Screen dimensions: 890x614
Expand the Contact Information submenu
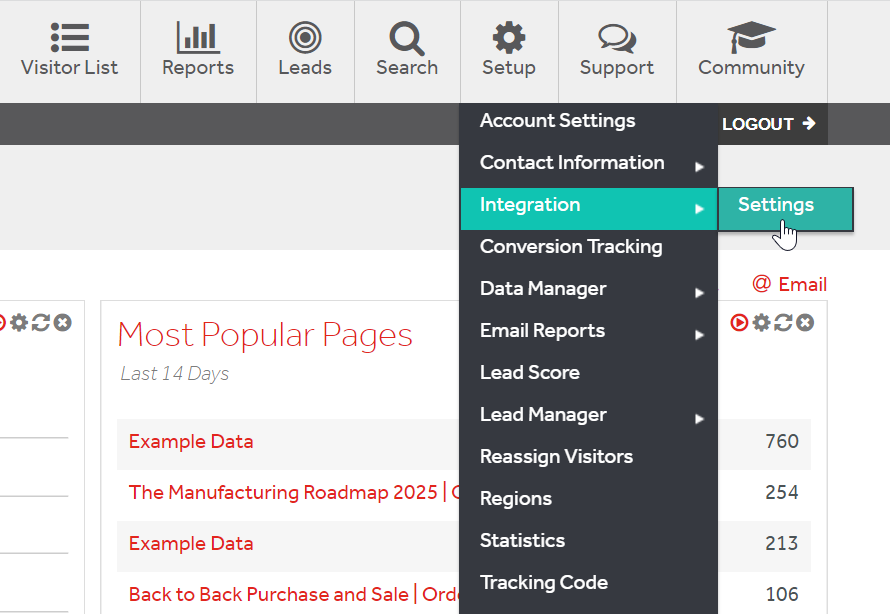point(572,162)
